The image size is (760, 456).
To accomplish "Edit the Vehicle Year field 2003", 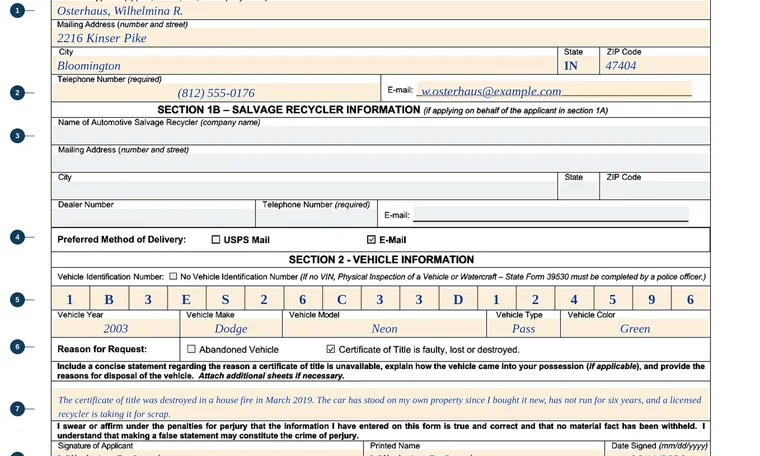I will click(x=115, y=328).
